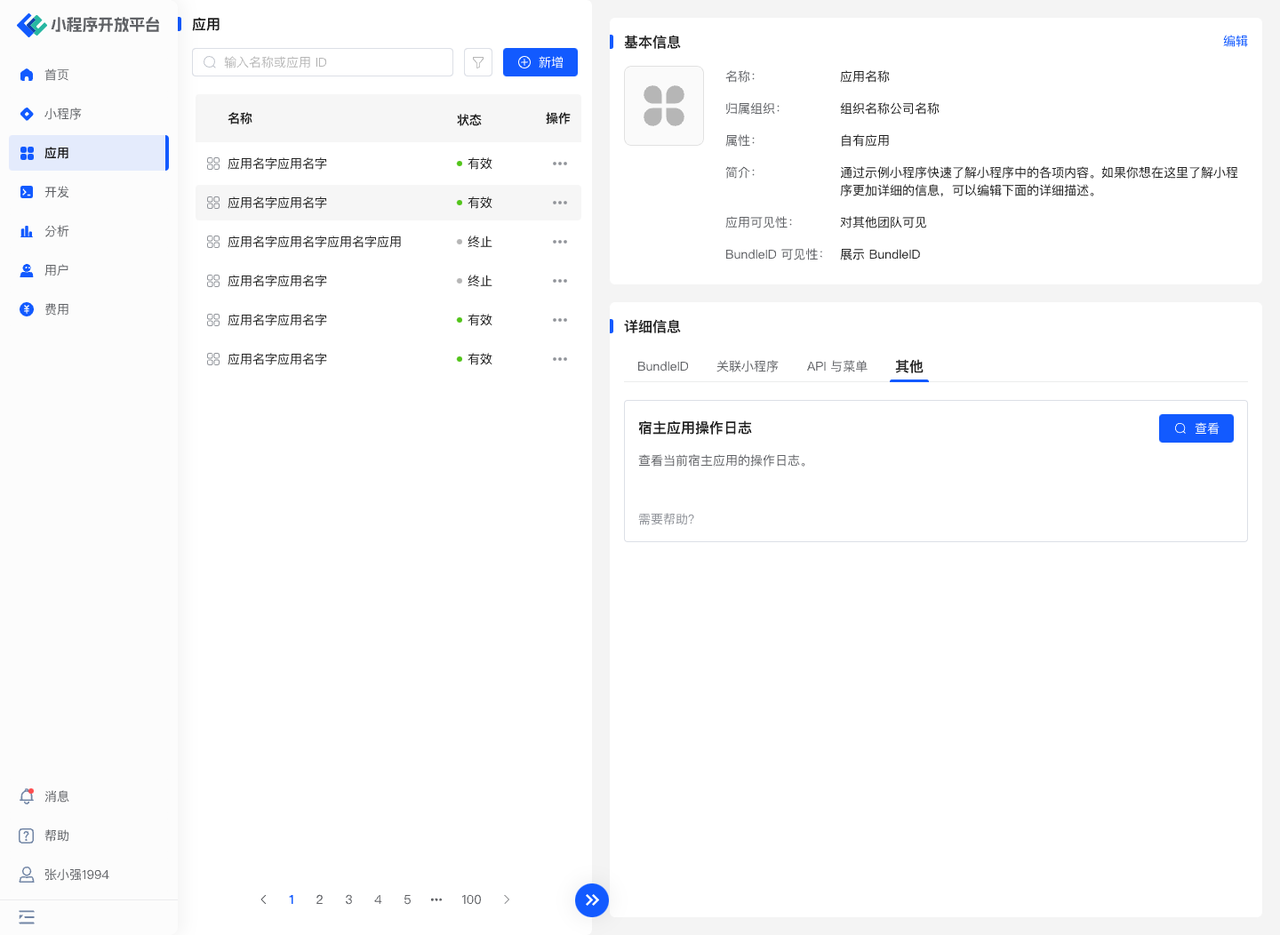1280x935 pixels.
Task: Focus the name or app ID search field
Action: 330,62
